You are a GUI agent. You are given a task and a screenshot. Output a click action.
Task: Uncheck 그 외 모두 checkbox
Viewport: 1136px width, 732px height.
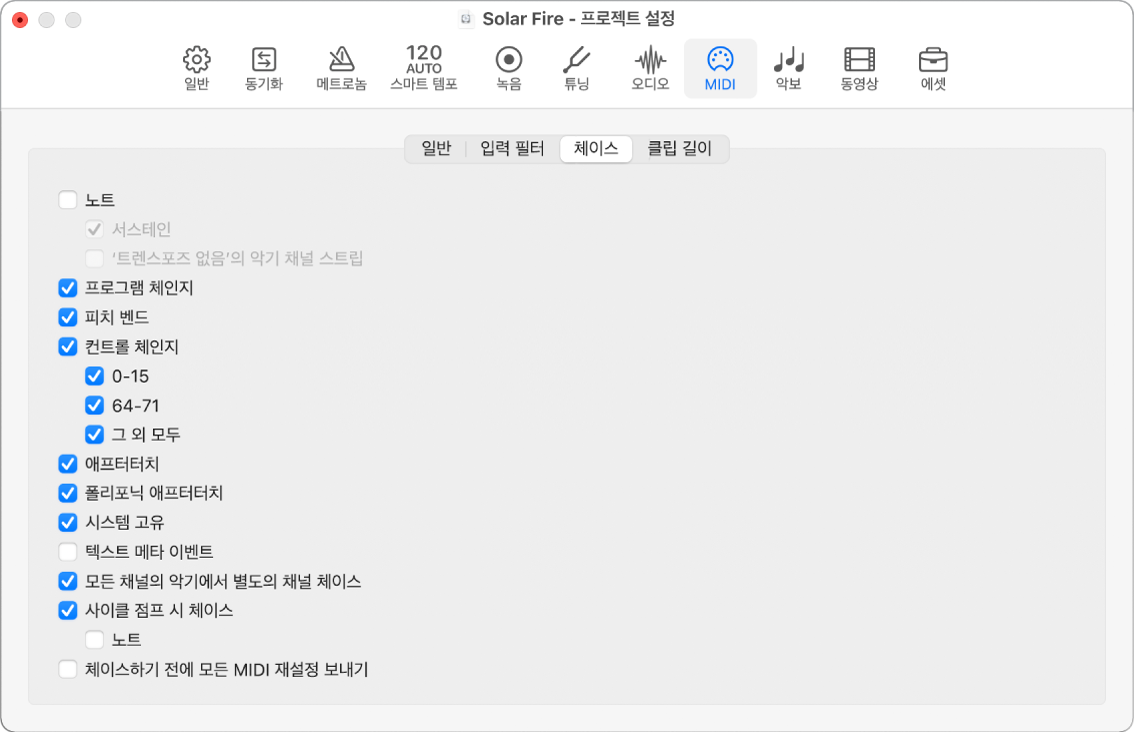(x=94, y=435)
